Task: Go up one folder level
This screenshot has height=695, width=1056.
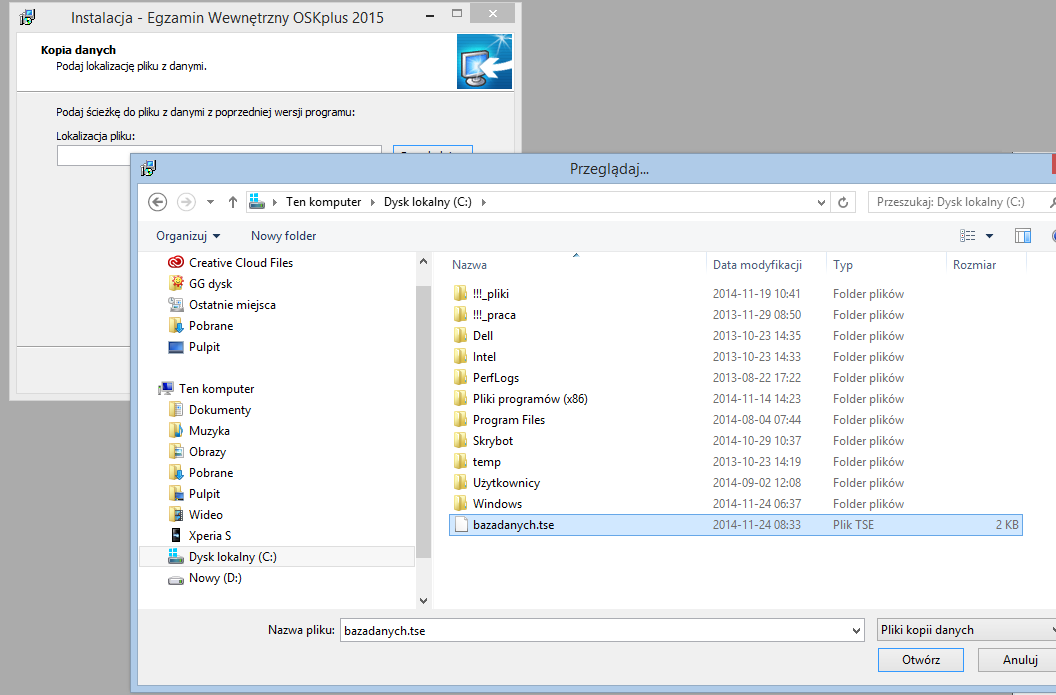Action: click(233, 201)
